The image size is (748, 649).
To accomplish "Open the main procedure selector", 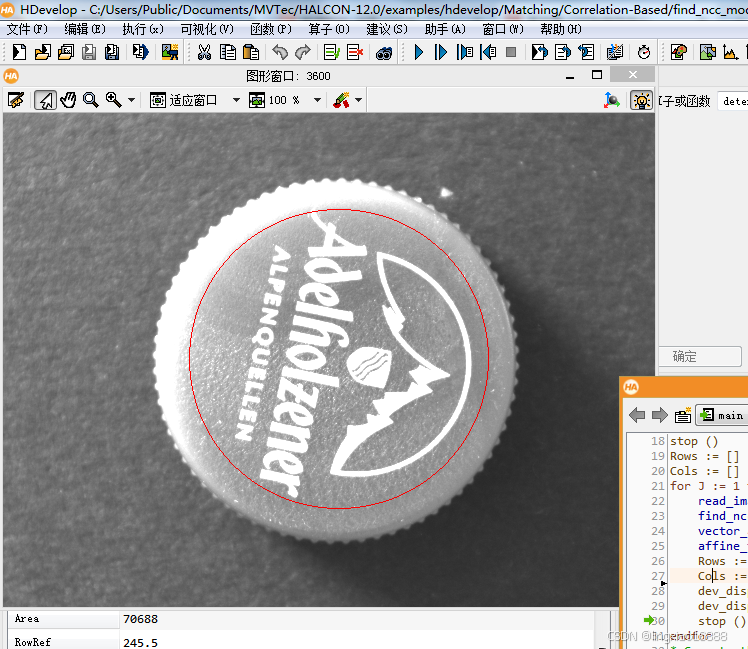I will tap(722, 415).
